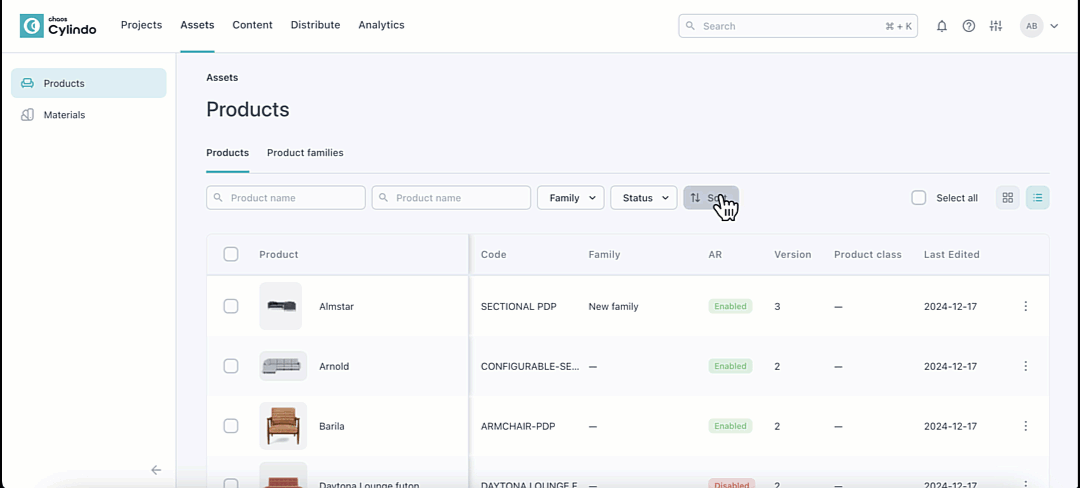Toggle the table header checkbox
Image resolution: width=1080 pixels, height=488 pixels.
231,254
